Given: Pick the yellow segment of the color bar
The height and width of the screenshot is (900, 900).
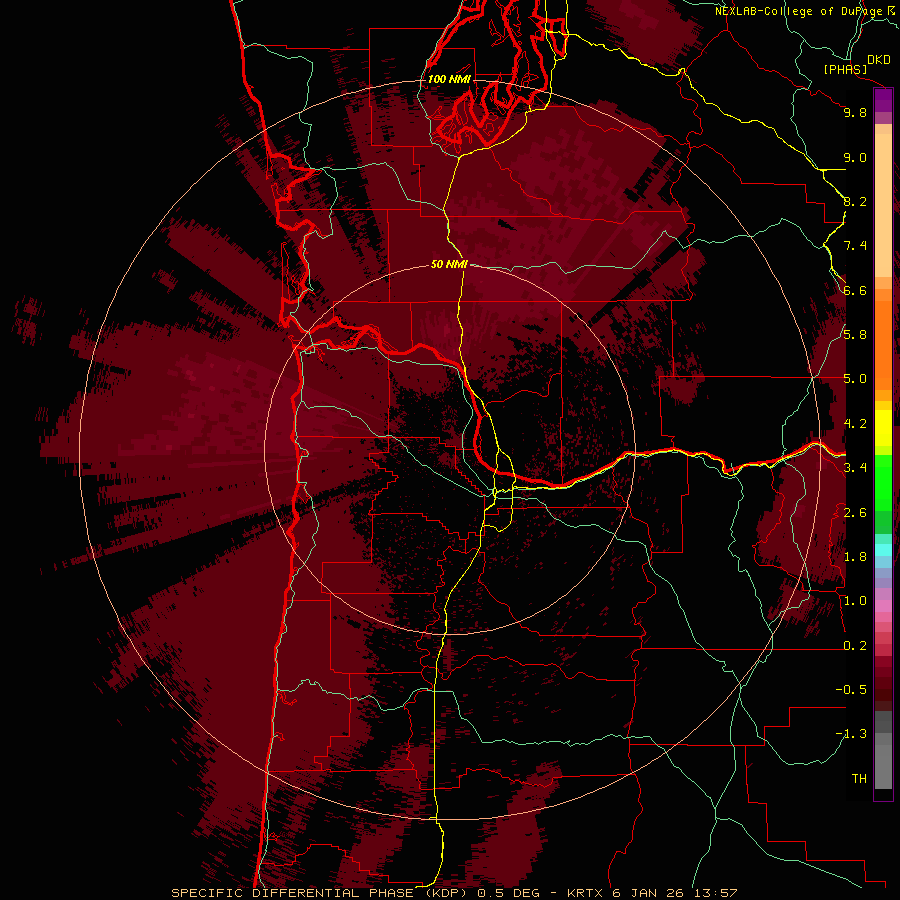Looking at the screenshot, I should click(x=883, y=428).
